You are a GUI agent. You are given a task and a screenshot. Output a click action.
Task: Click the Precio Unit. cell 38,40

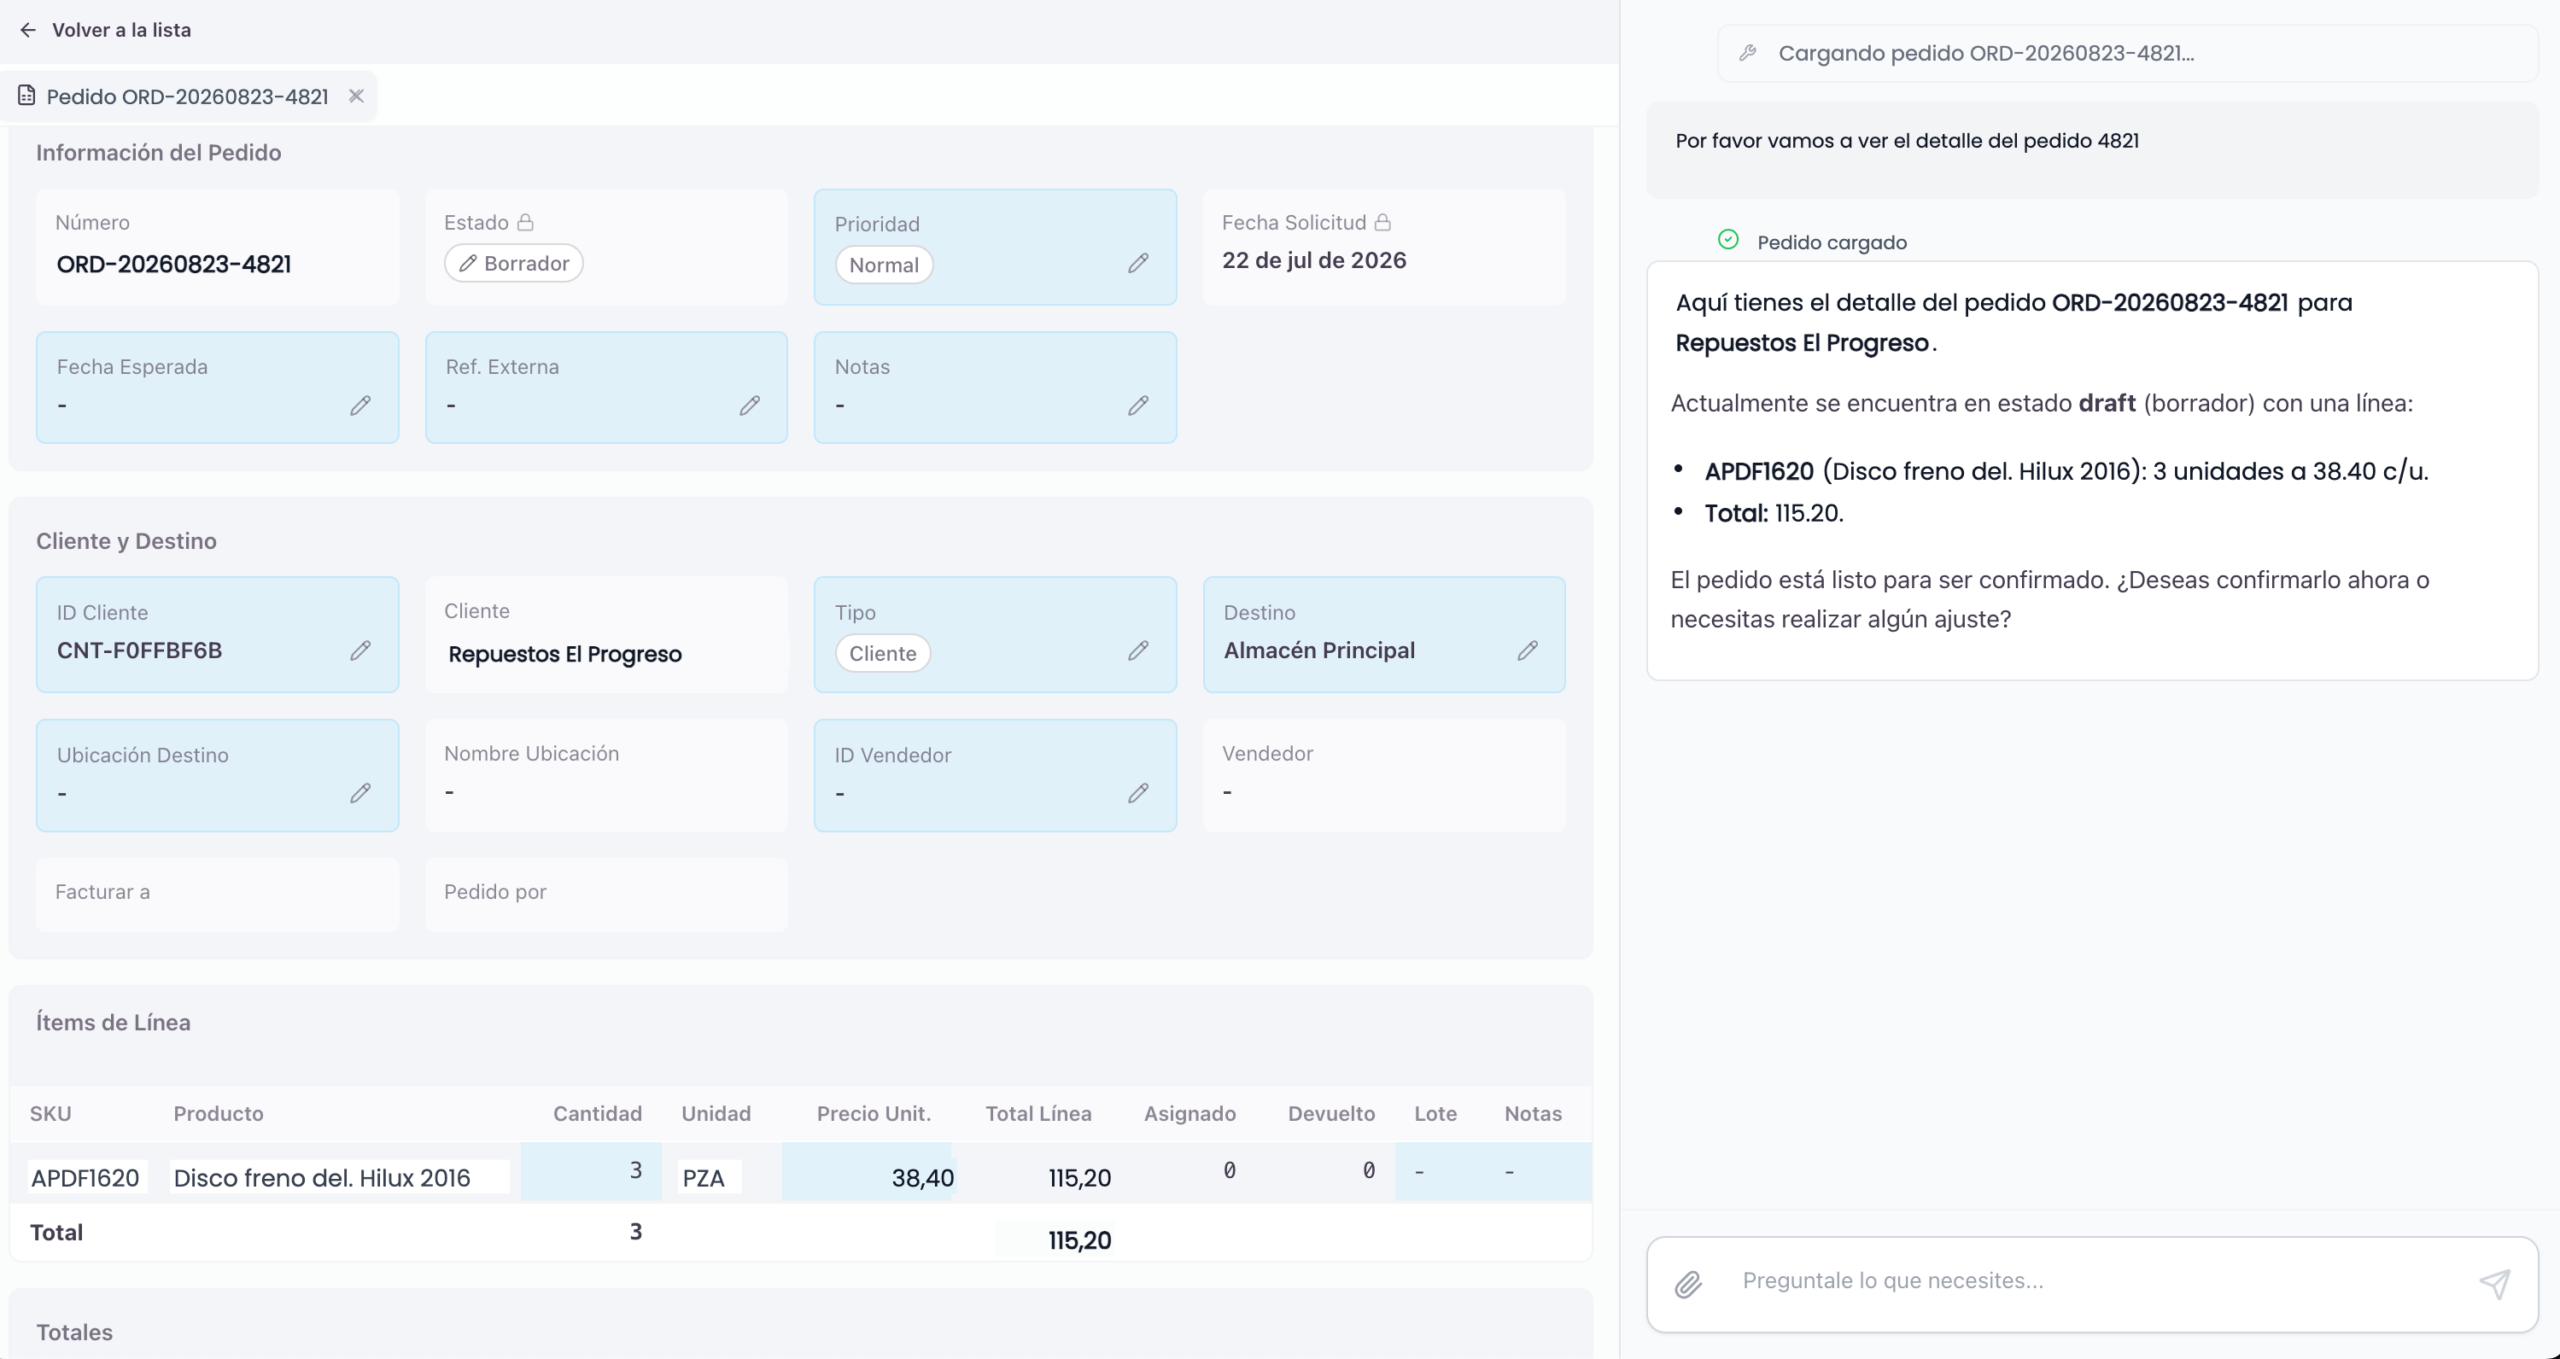(x=868, y=1172)
